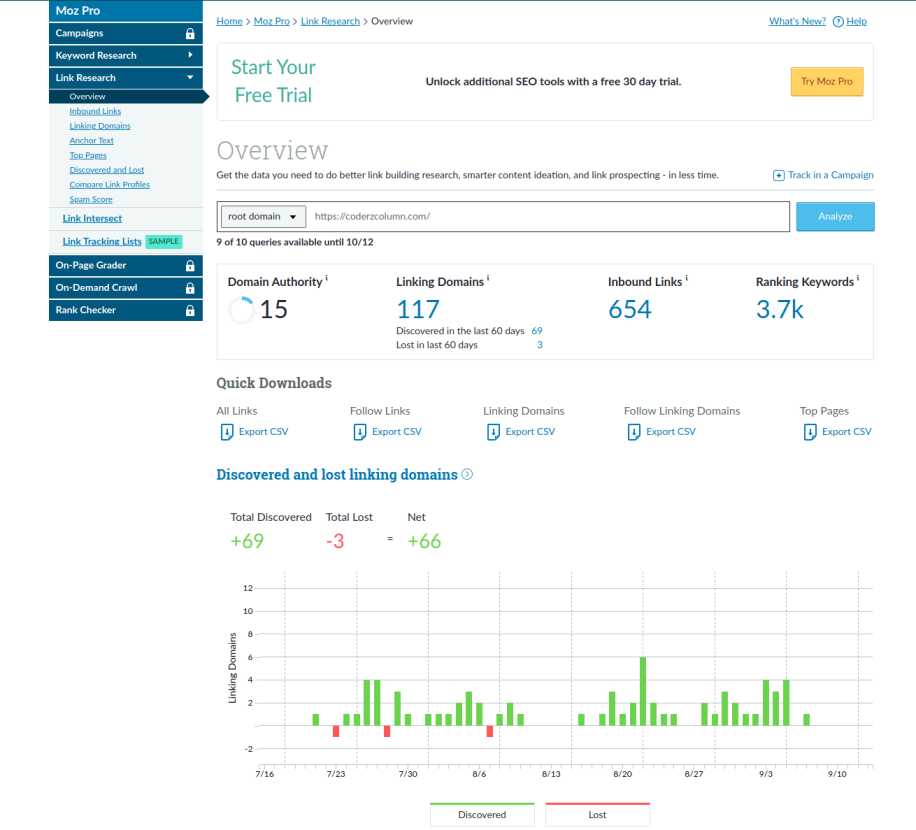The height and width of the screenshot is (830, 916).
Task: Open Linking Domains in the sidebar
Action: tap(100, 126)
